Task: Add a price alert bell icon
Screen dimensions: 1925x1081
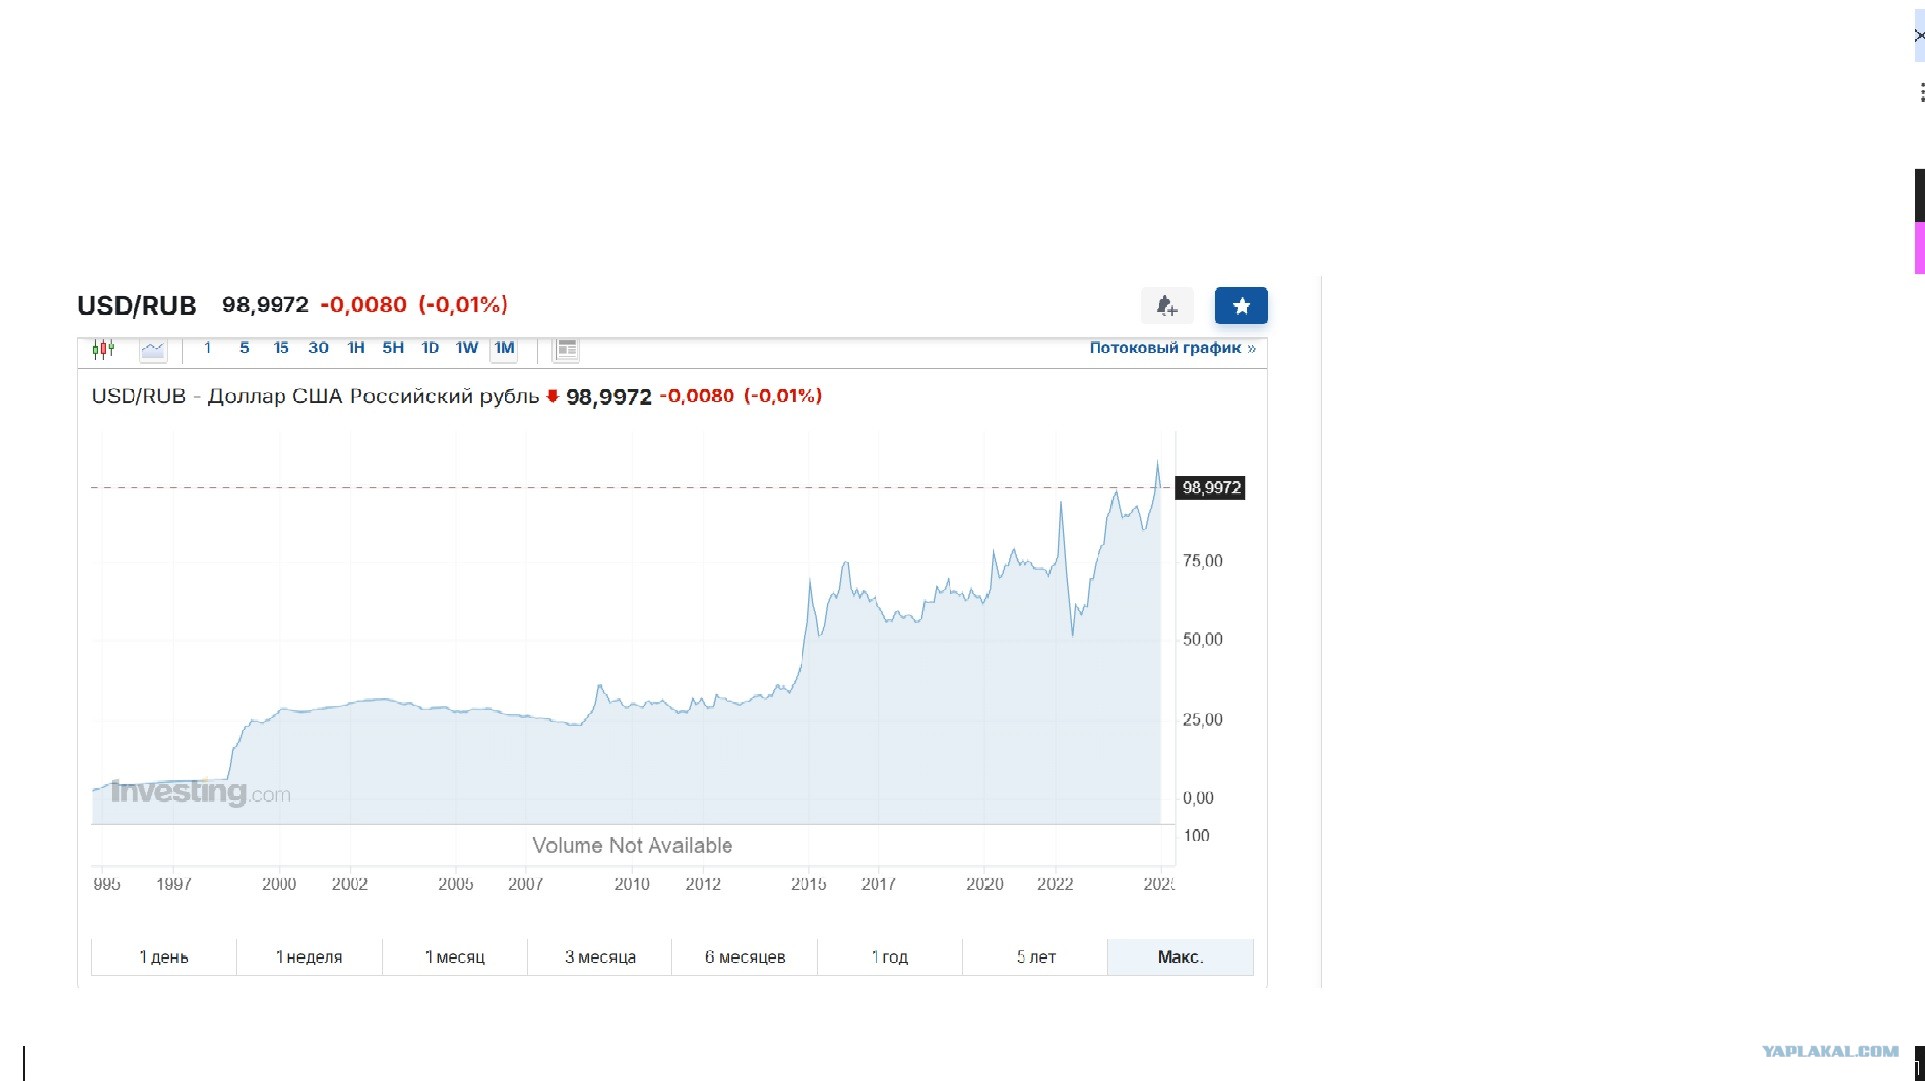Action: pos(1167,306)
